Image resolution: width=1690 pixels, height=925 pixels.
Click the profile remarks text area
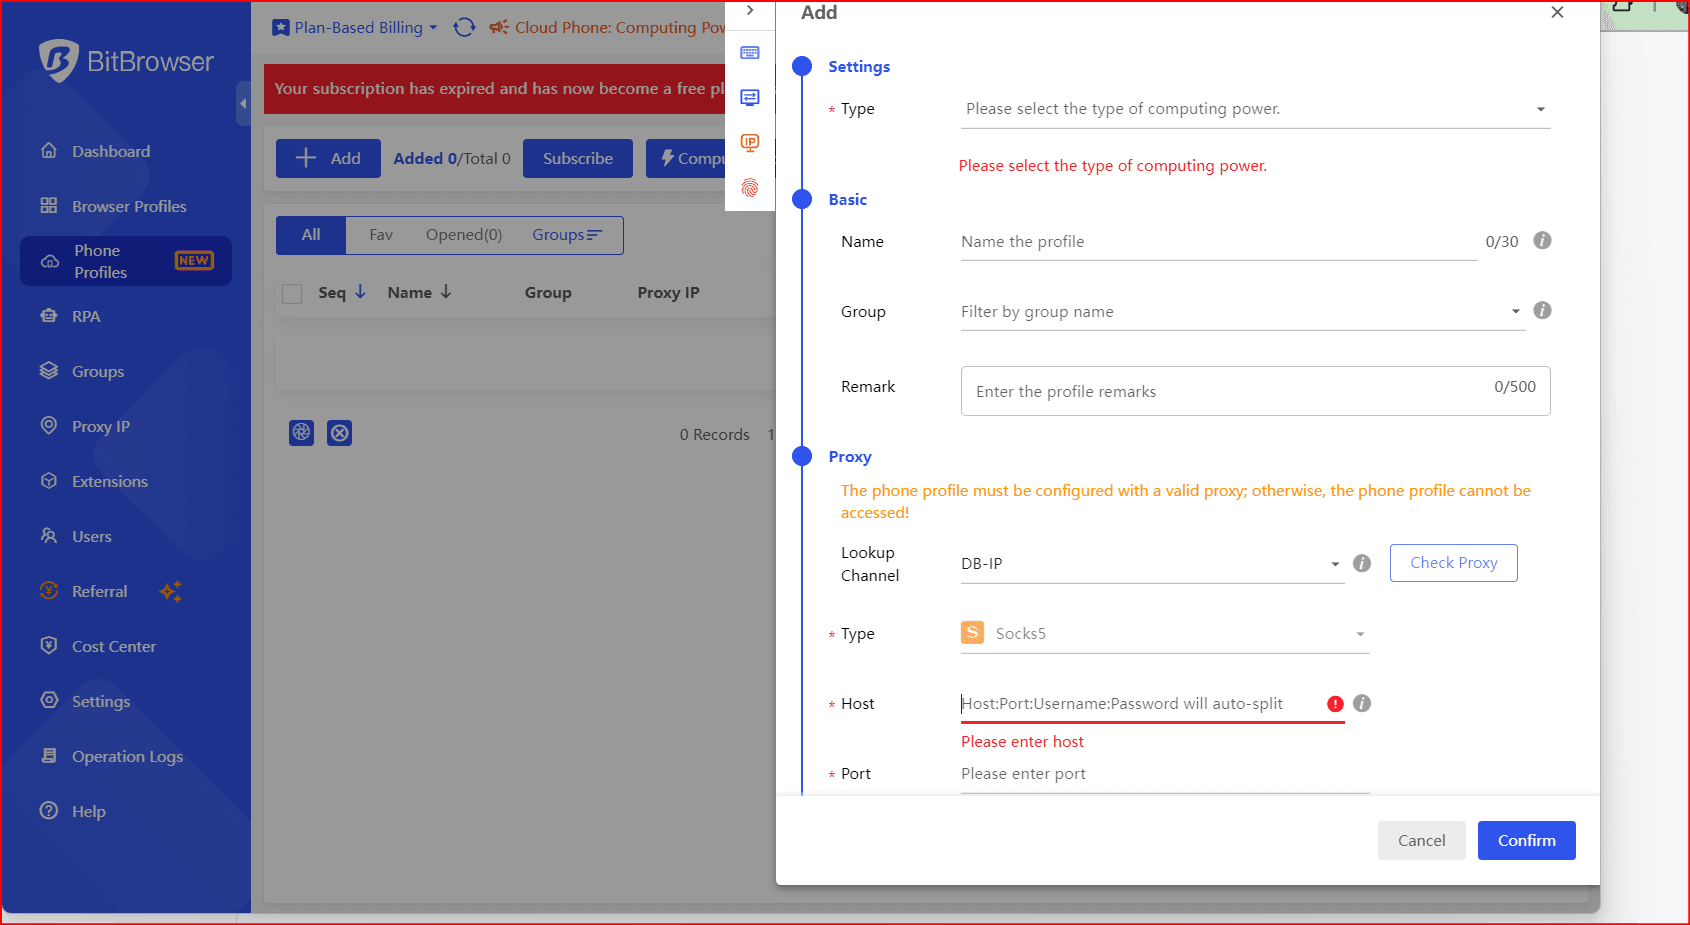(x=1255, y=391)
